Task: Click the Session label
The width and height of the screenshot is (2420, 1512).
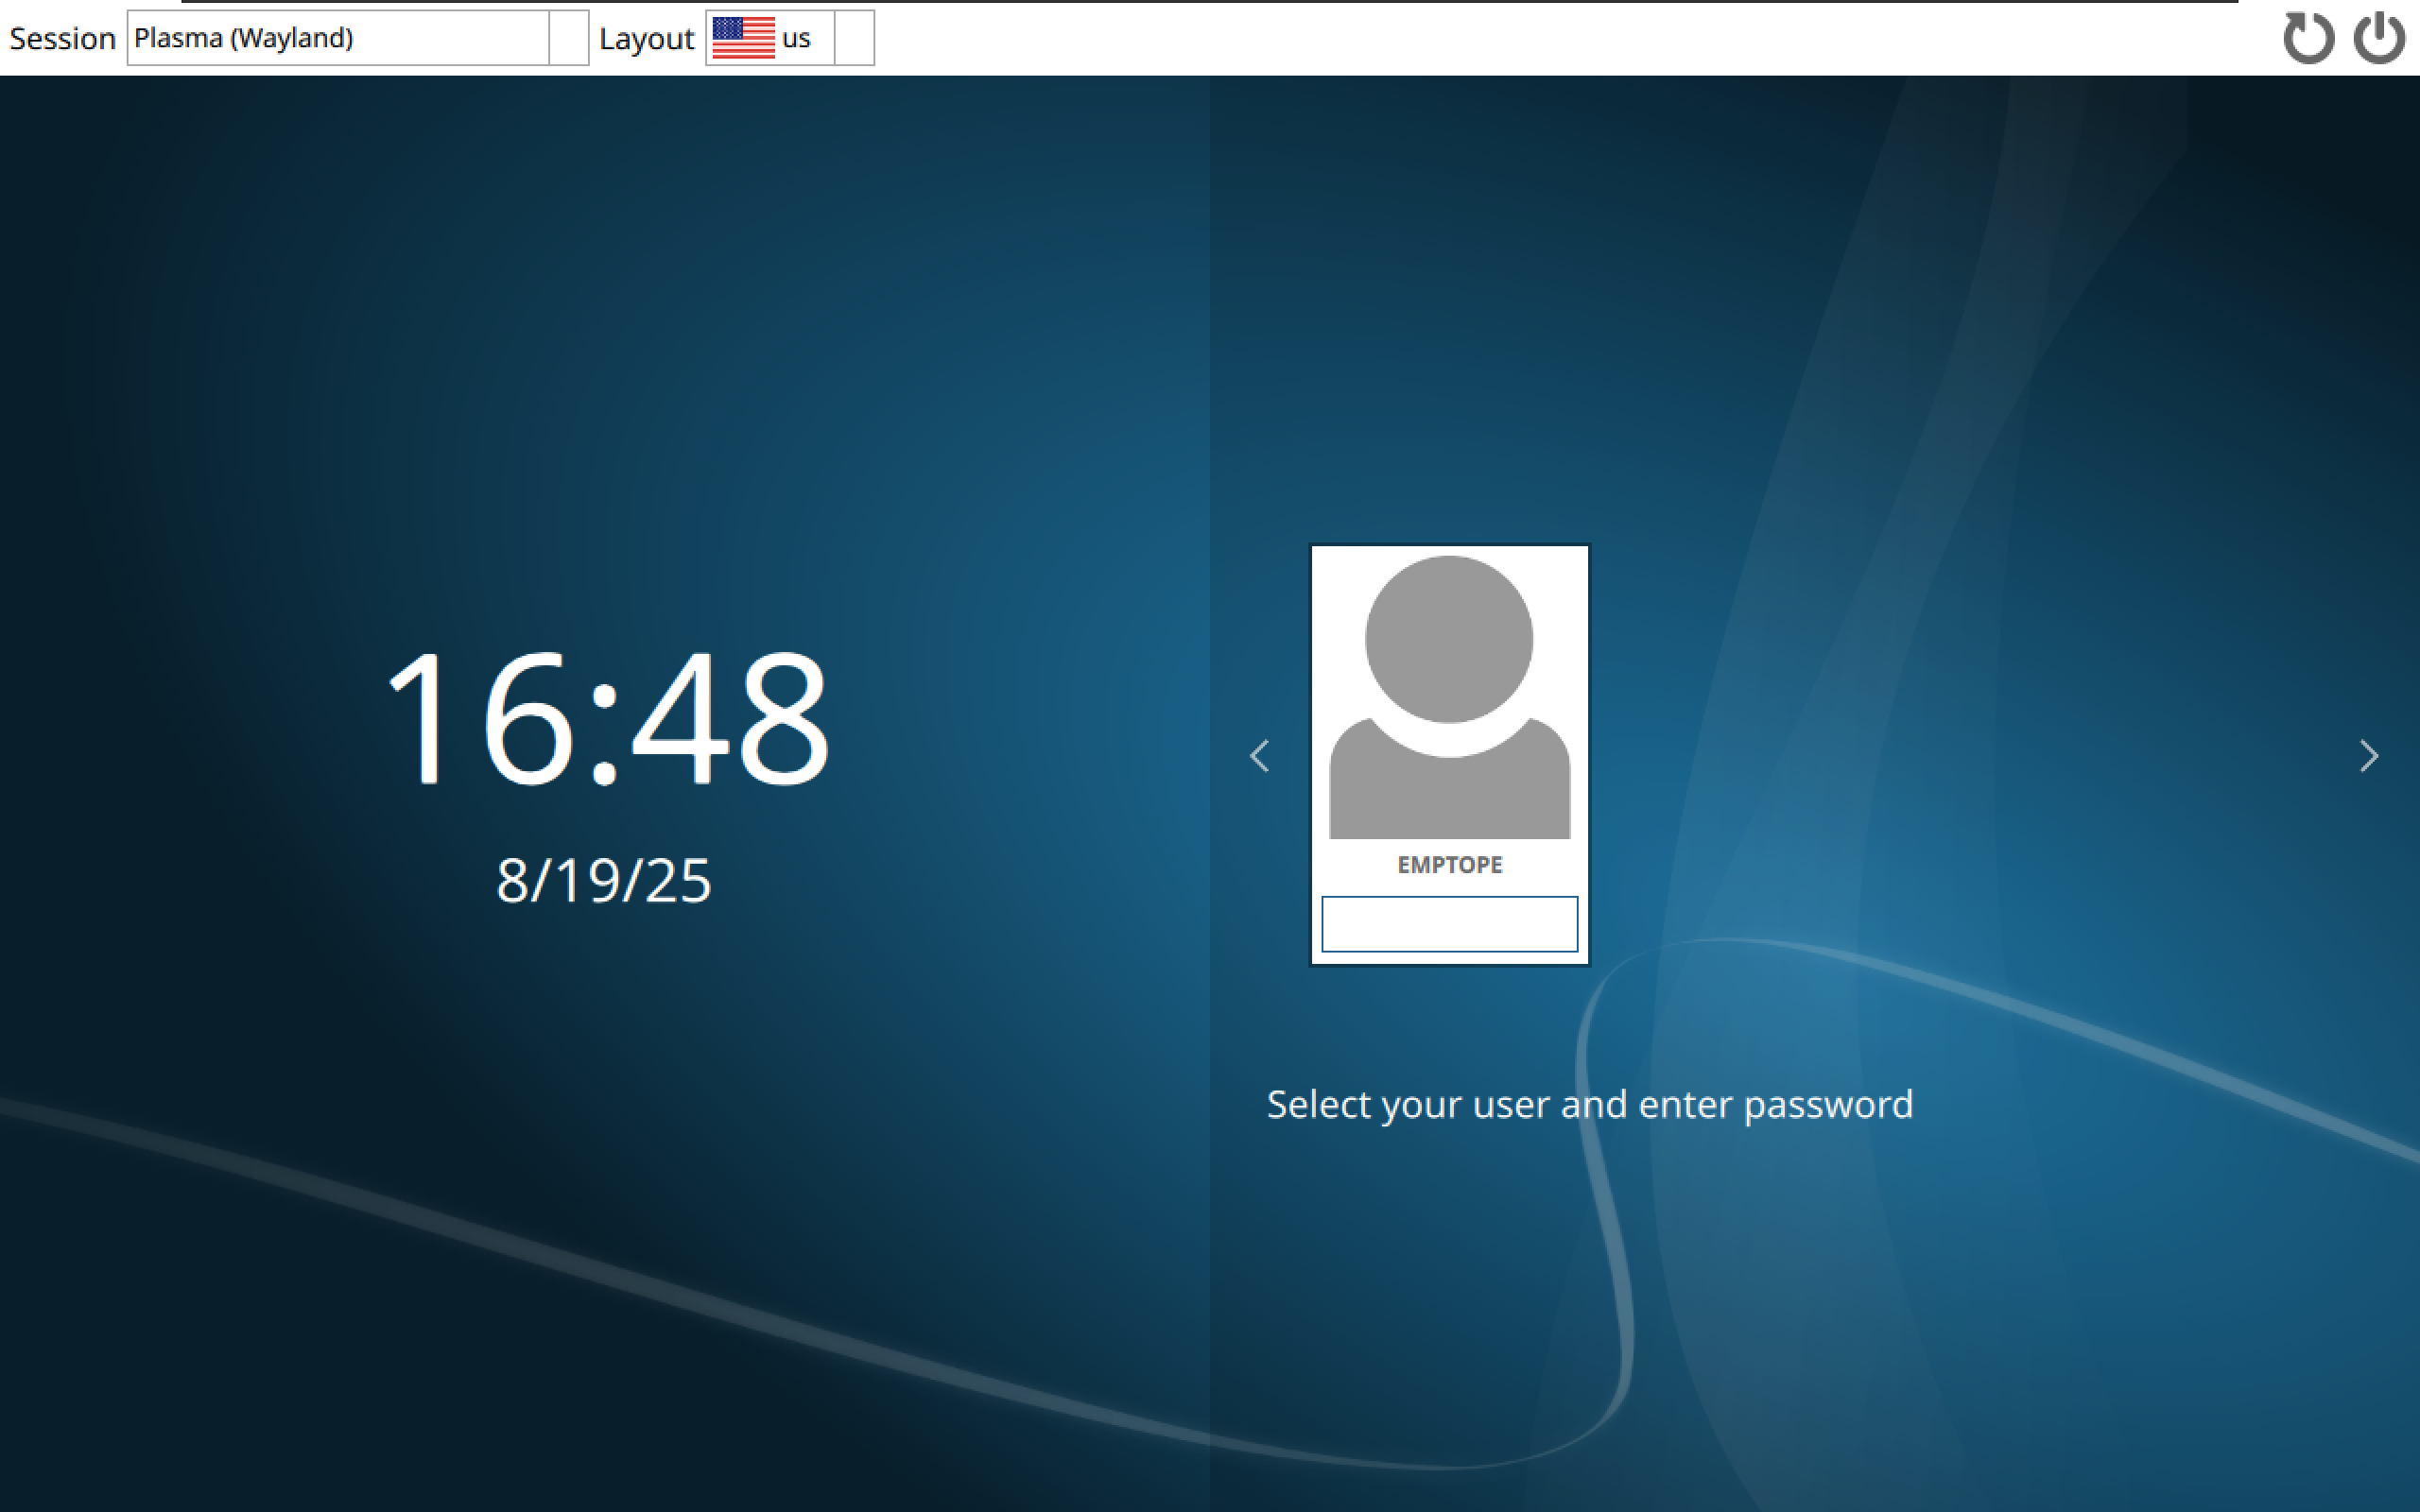Action: [62, 39]
